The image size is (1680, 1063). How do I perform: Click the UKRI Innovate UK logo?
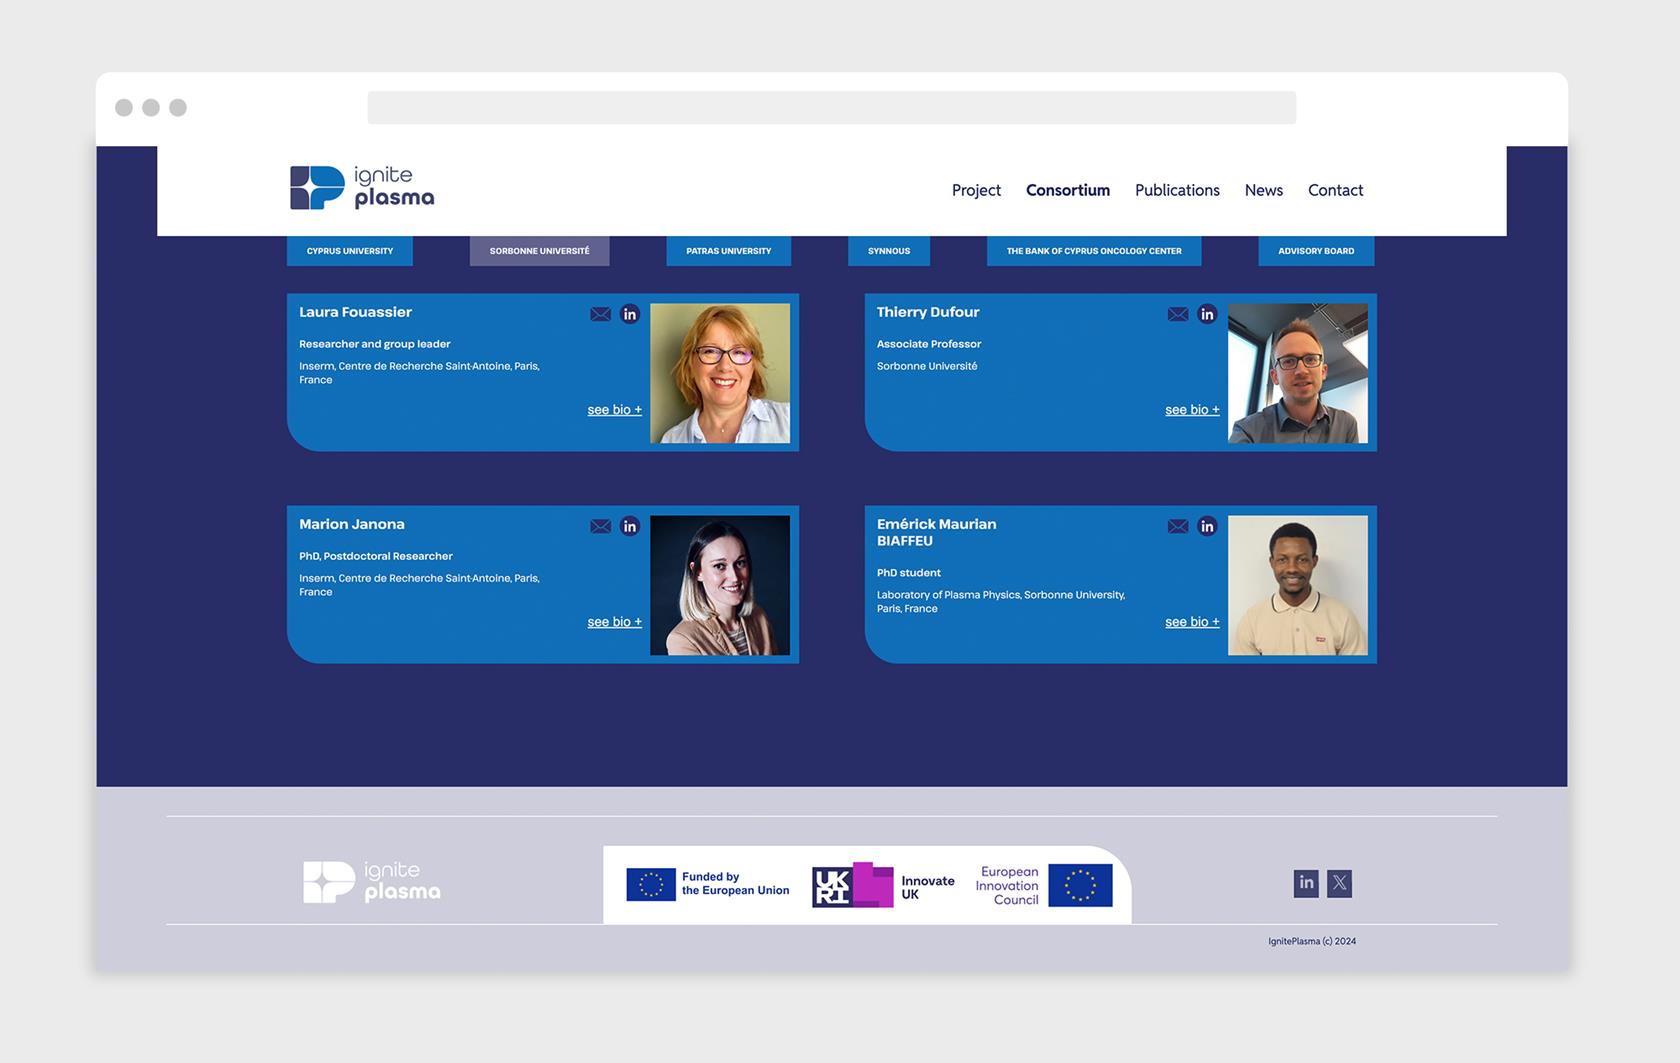coord(883,885)
